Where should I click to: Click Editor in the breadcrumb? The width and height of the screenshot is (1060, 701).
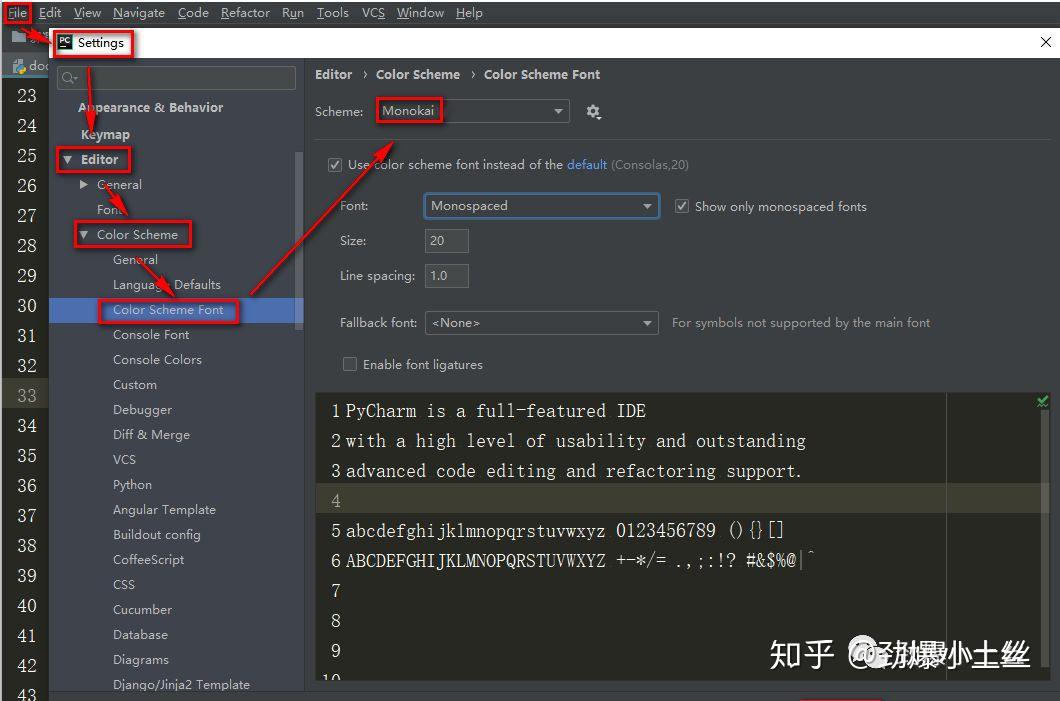[333, 74]
